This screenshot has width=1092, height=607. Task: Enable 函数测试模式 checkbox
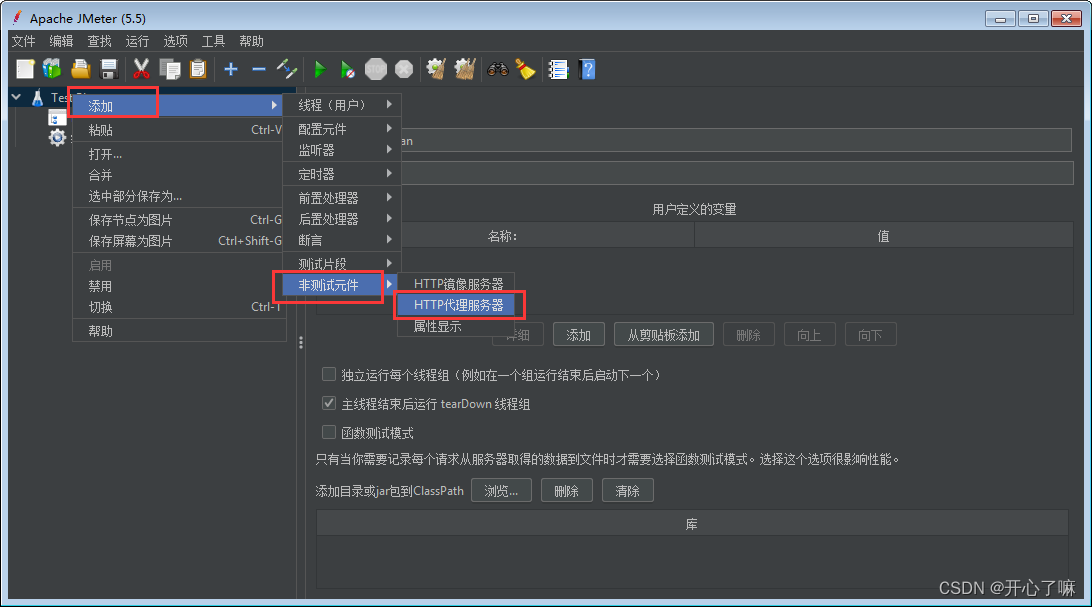tap(329, 431)
